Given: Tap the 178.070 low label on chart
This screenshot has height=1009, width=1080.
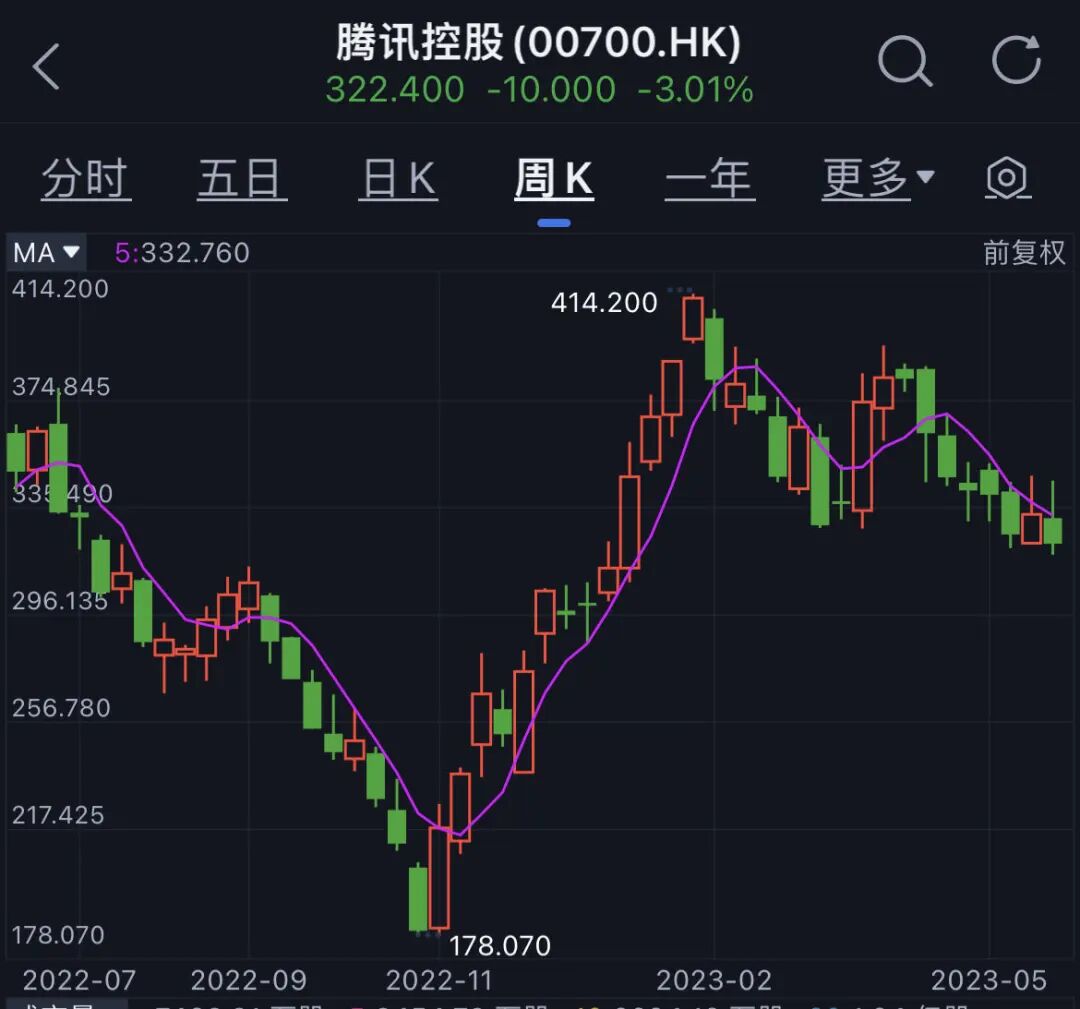Looking at the screenshot, I should [x=500, y=946].
